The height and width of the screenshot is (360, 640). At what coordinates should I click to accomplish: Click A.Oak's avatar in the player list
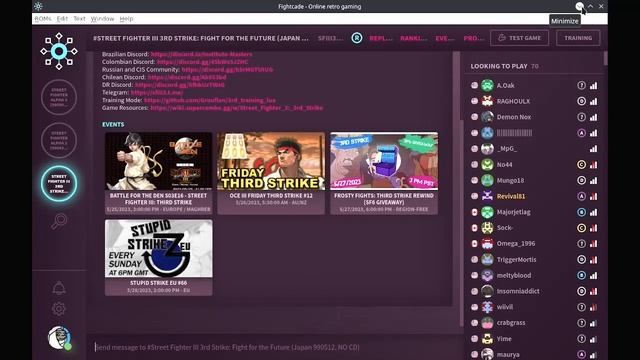[487, 85]
